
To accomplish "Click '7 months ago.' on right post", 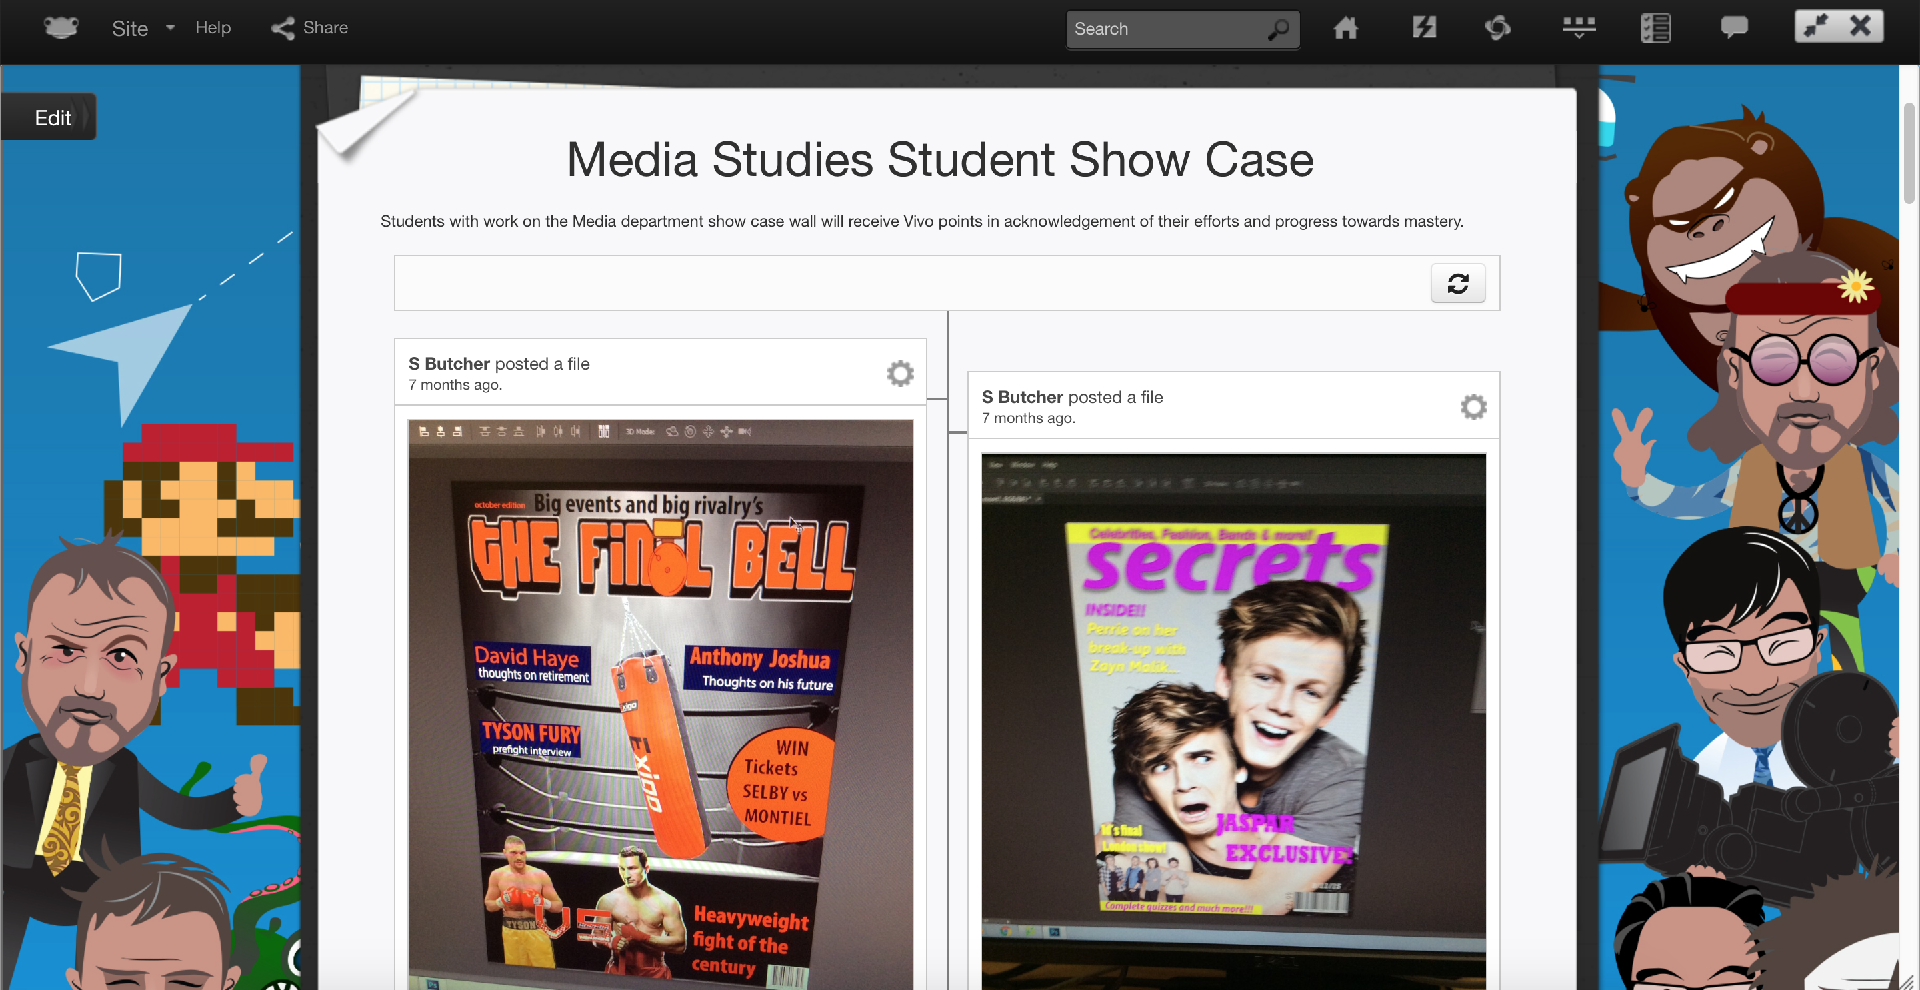I will [x=1029, y=418].
